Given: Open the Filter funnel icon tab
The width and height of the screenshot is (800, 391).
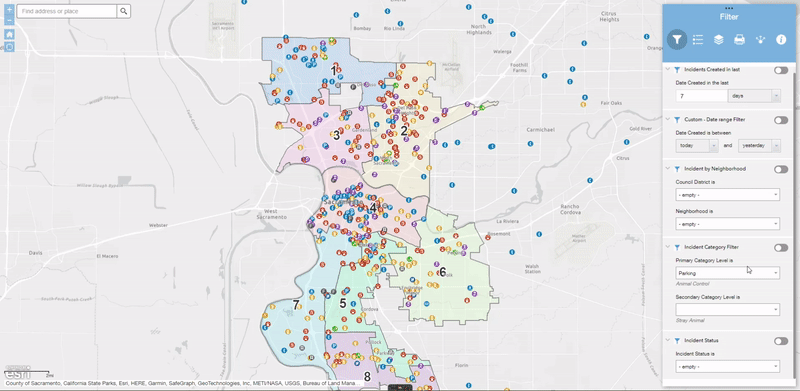Looking at the screenshot, I should tap(677, 39).
